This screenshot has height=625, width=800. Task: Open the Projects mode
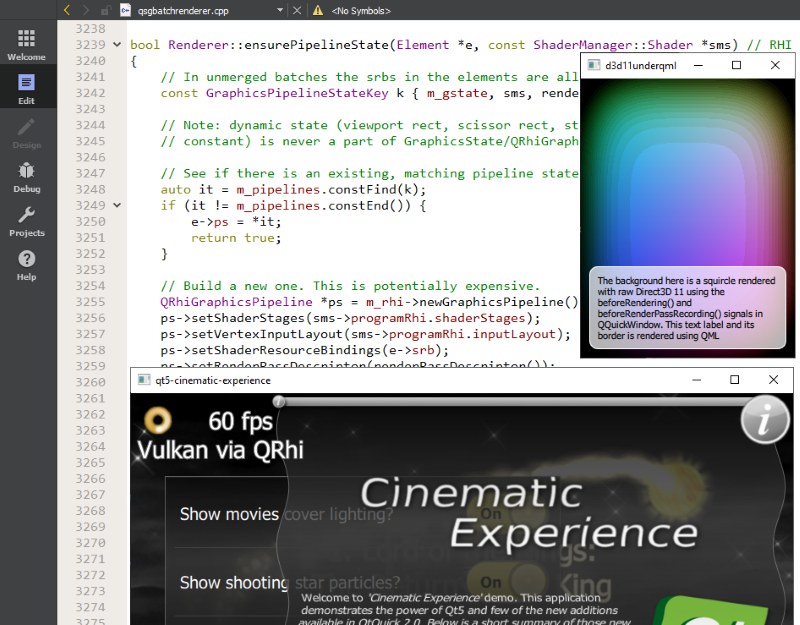pyautogui.click(x=27, y=220)
